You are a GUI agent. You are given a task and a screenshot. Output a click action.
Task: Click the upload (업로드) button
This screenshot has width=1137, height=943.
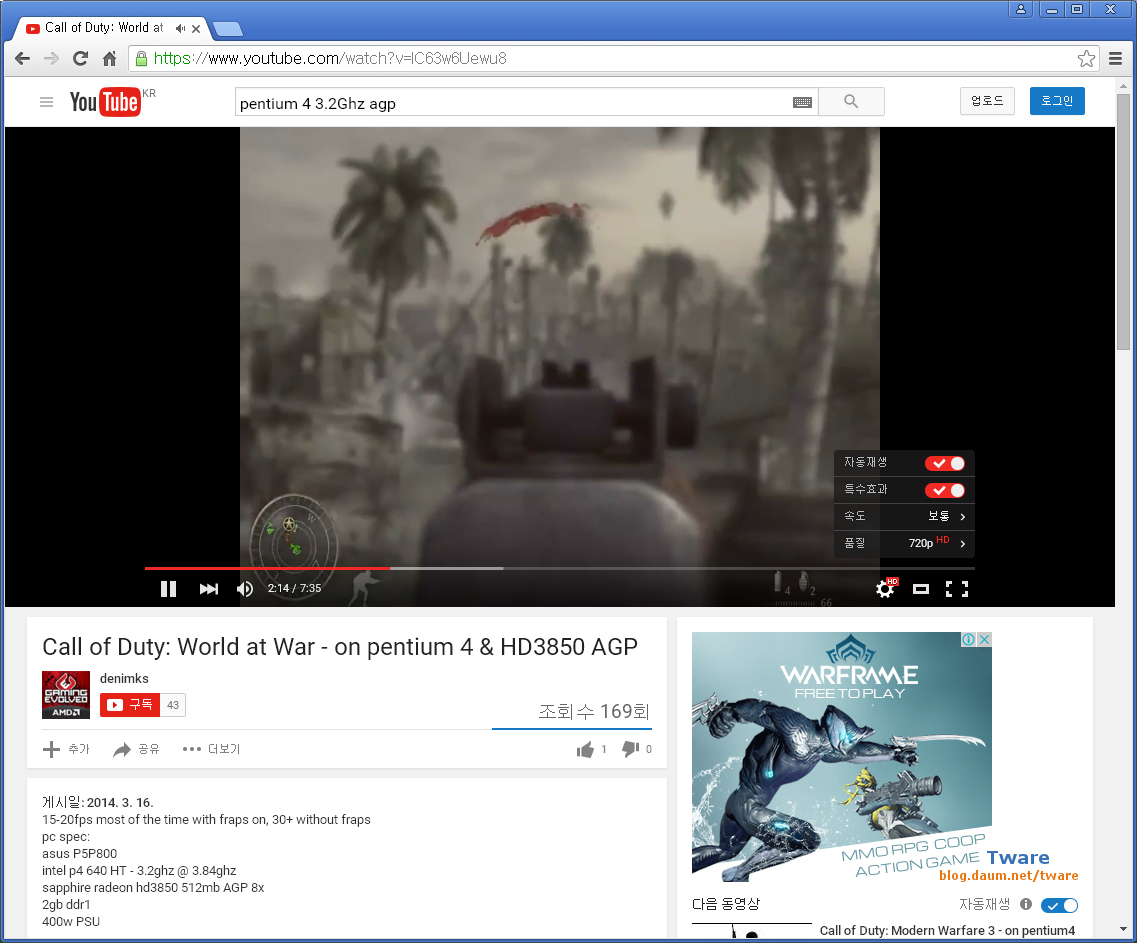987,101
